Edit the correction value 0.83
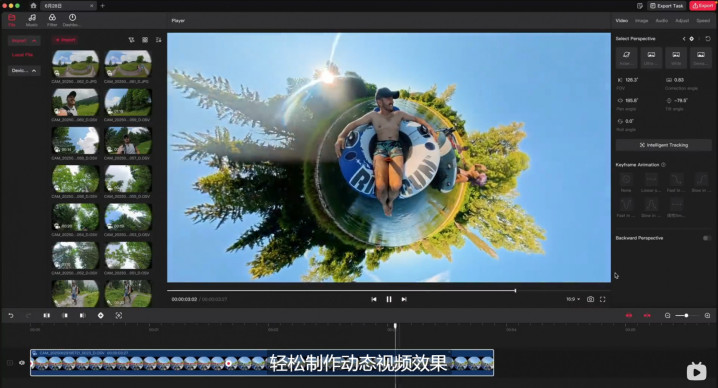 pyautogui.click(x=679, y=80)
